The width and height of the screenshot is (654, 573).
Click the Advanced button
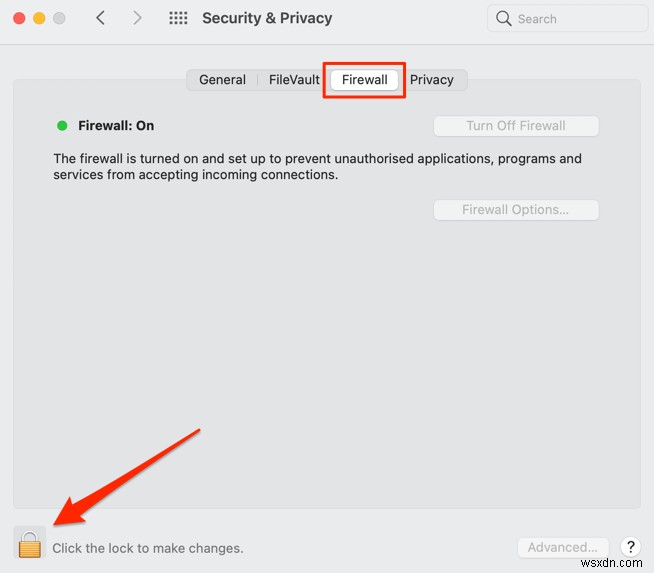click(x=562, y=547)
